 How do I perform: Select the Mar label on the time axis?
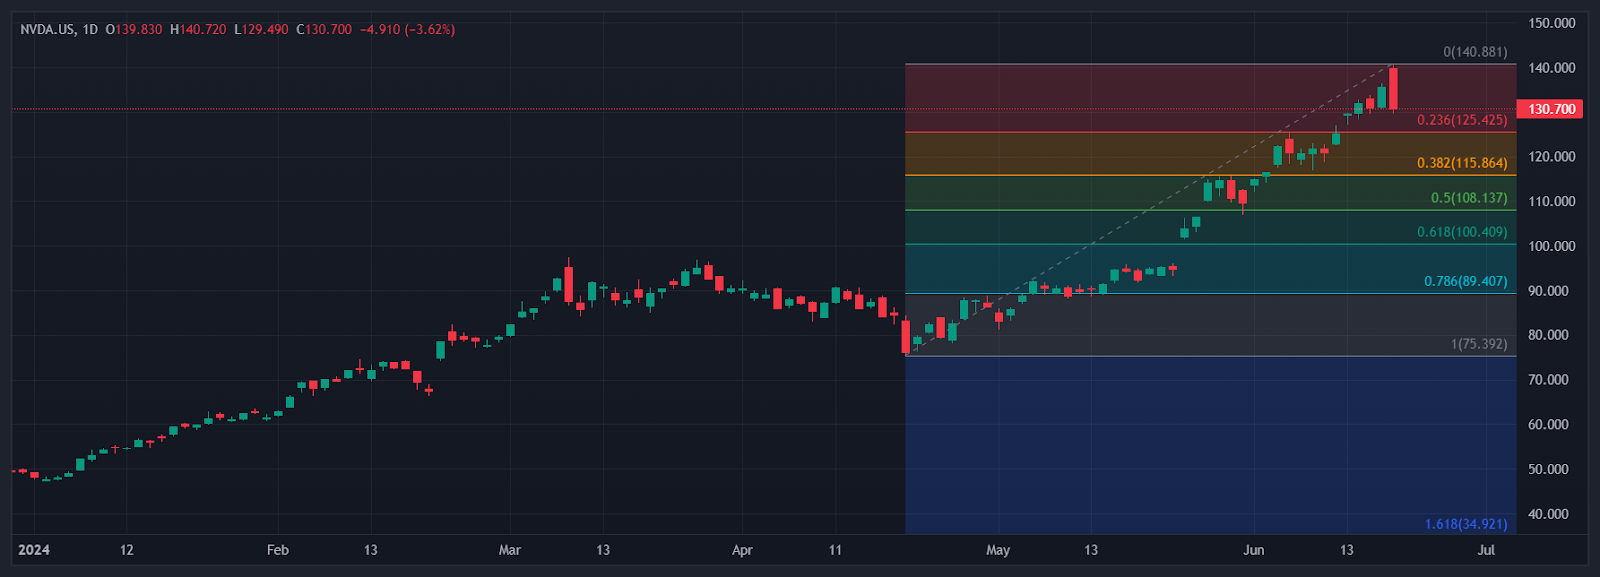click(x=510, y=550)
